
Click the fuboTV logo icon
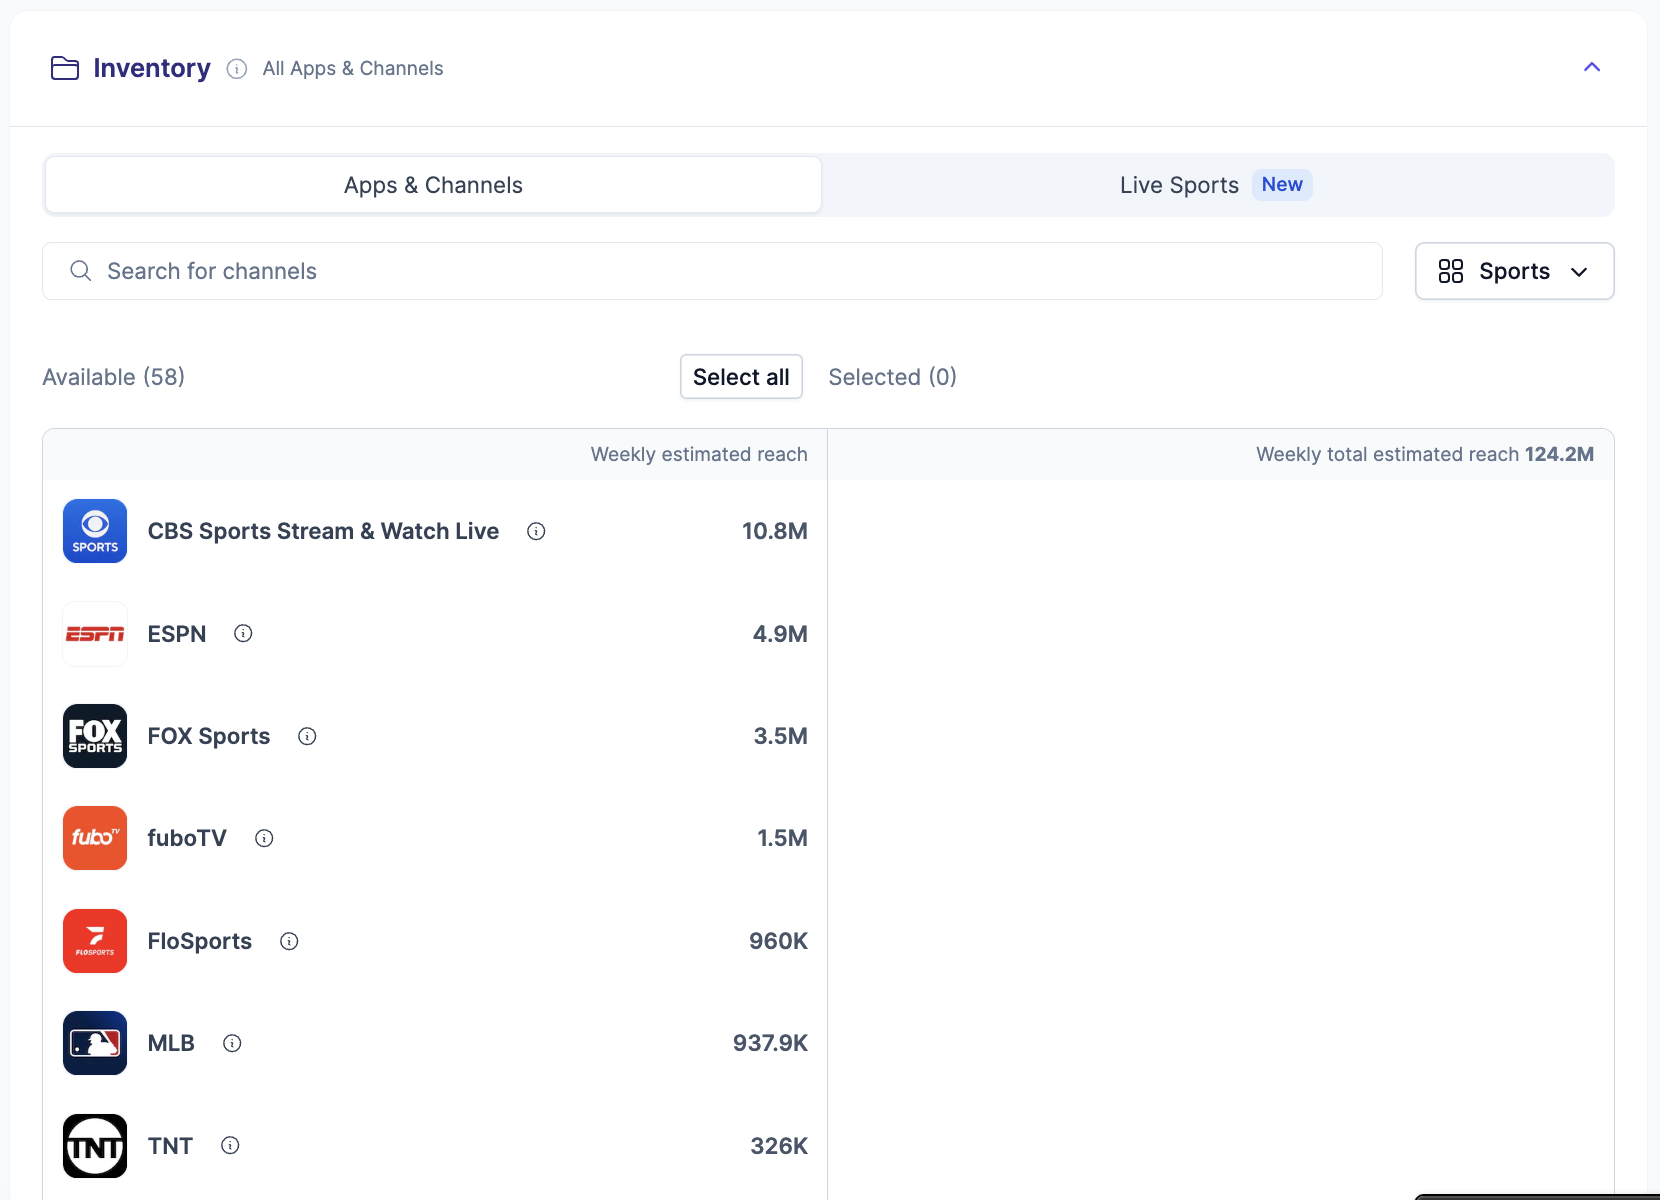(x=95, y=838)
